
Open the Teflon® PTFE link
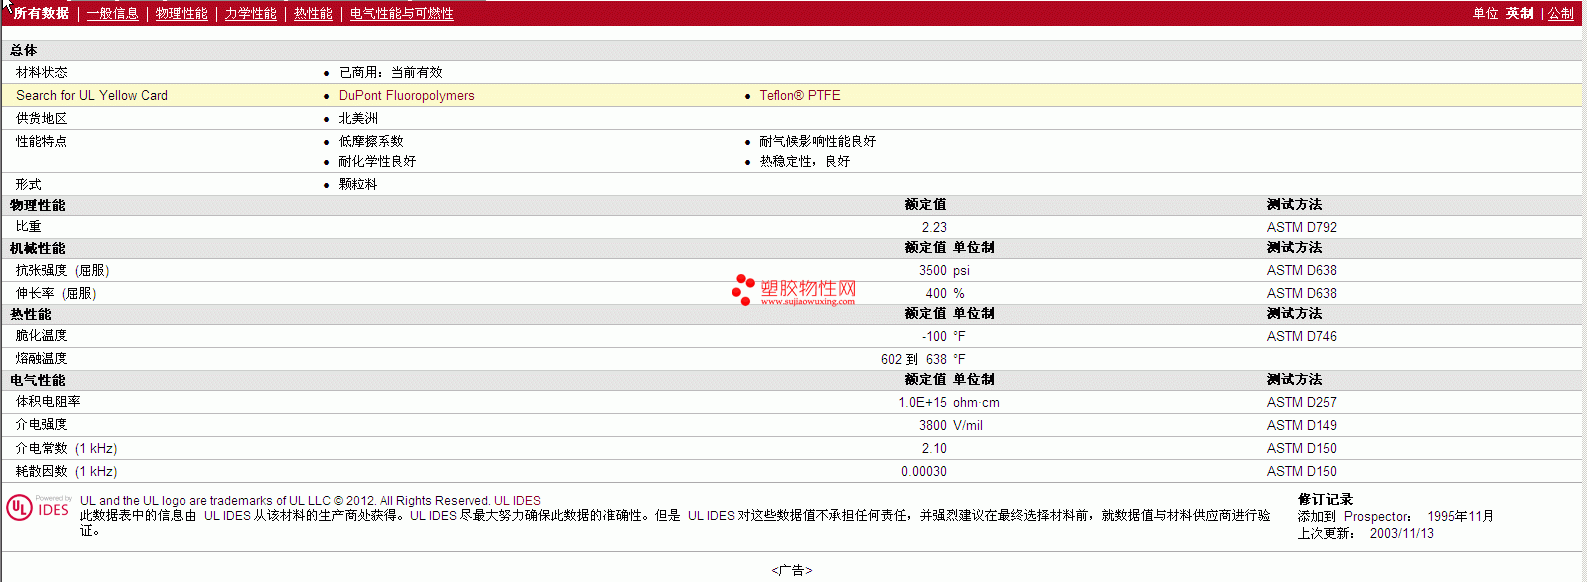coord(800,95)
